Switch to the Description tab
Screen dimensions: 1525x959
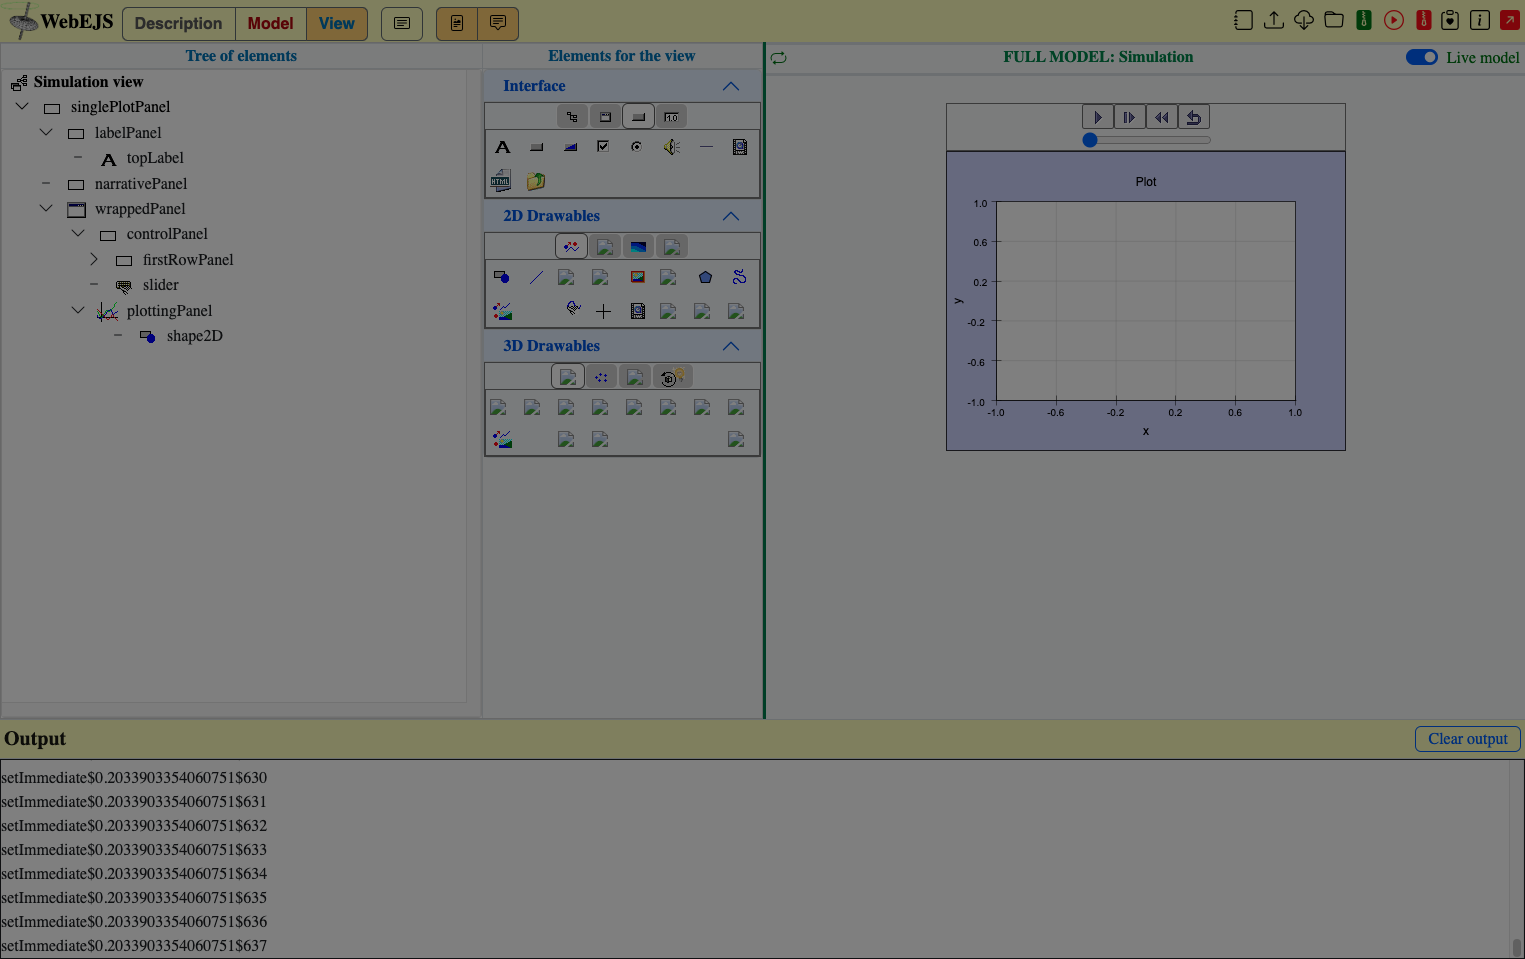[179, 23]
